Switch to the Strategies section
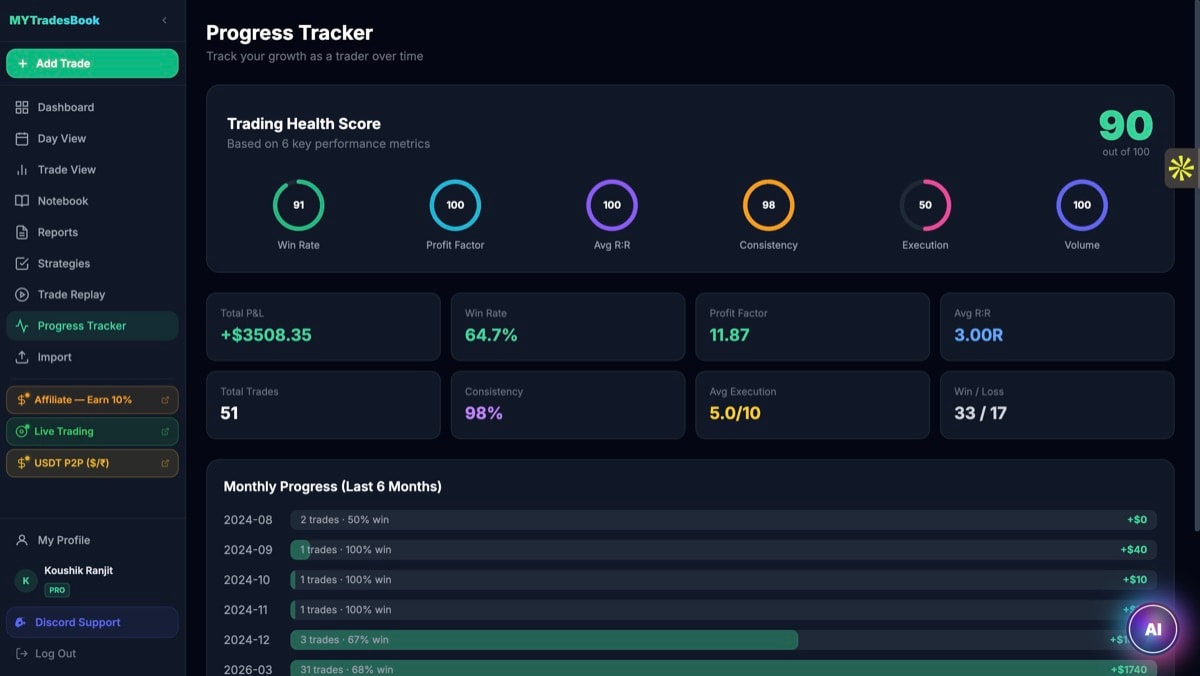This screenshot has height=676, width=1200. [64, 263]
